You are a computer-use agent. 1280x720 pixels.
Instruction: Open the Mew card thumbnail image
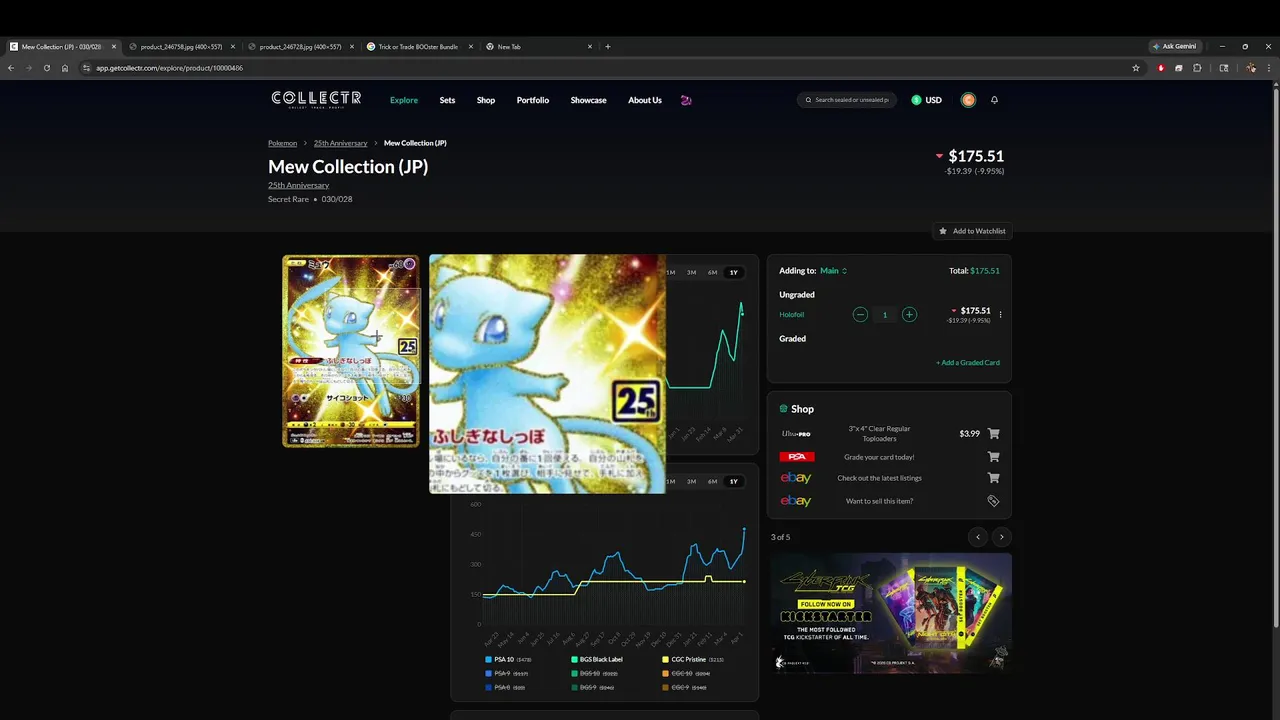point(351,351)
